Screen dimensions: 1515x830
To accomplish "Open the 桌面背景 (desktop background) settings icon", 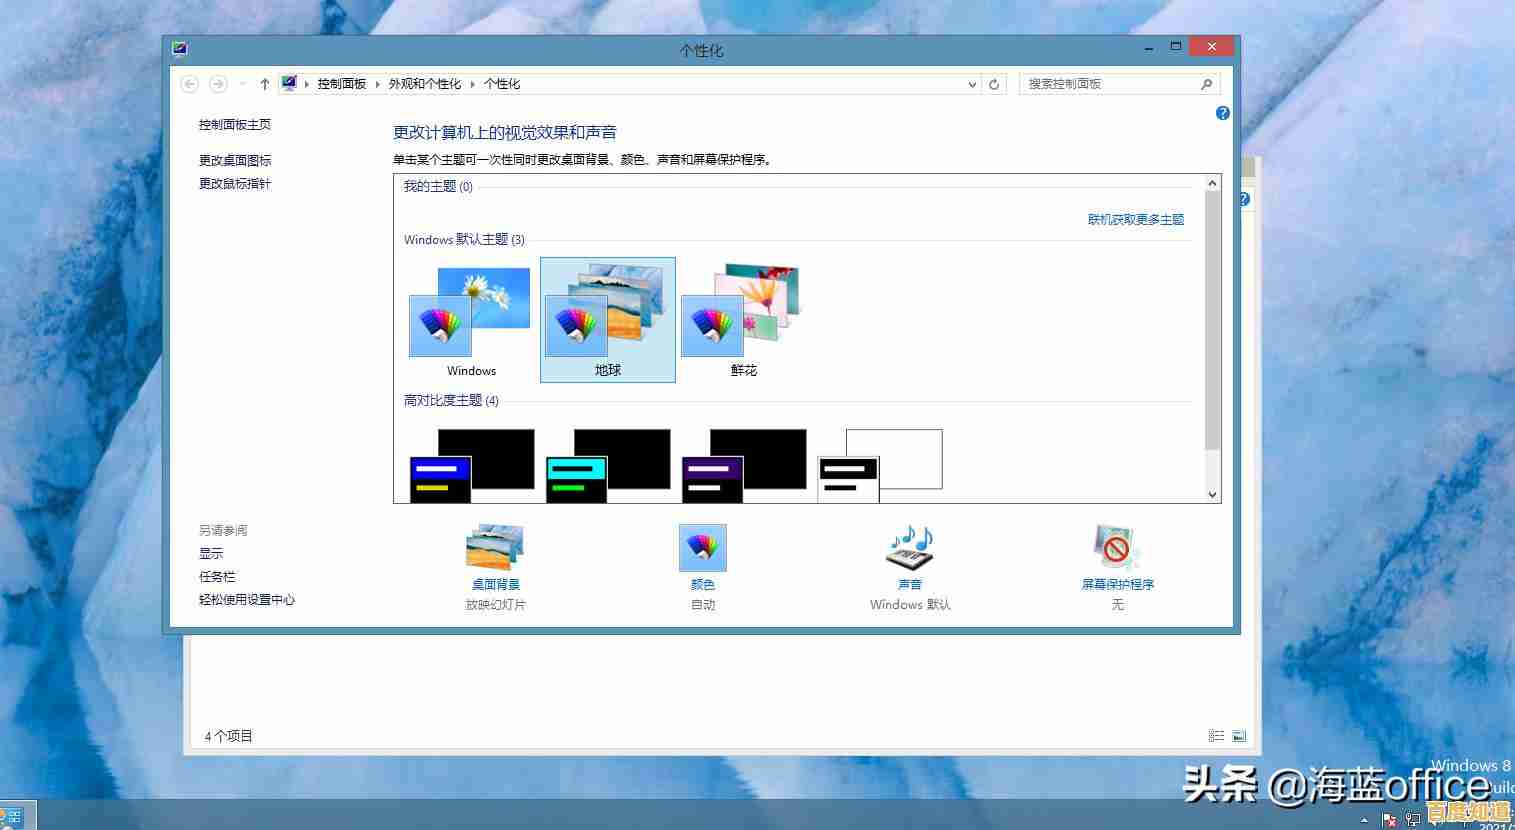I will (x=495, y=547).
